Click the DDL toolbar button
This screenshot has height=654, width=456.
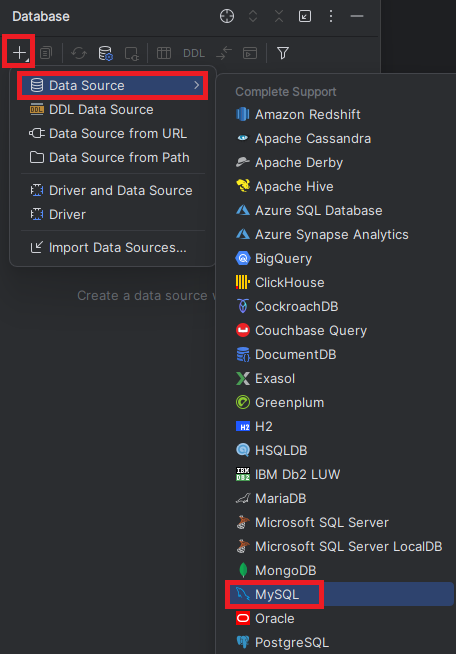pyautogui.click(x=194, y=53)
